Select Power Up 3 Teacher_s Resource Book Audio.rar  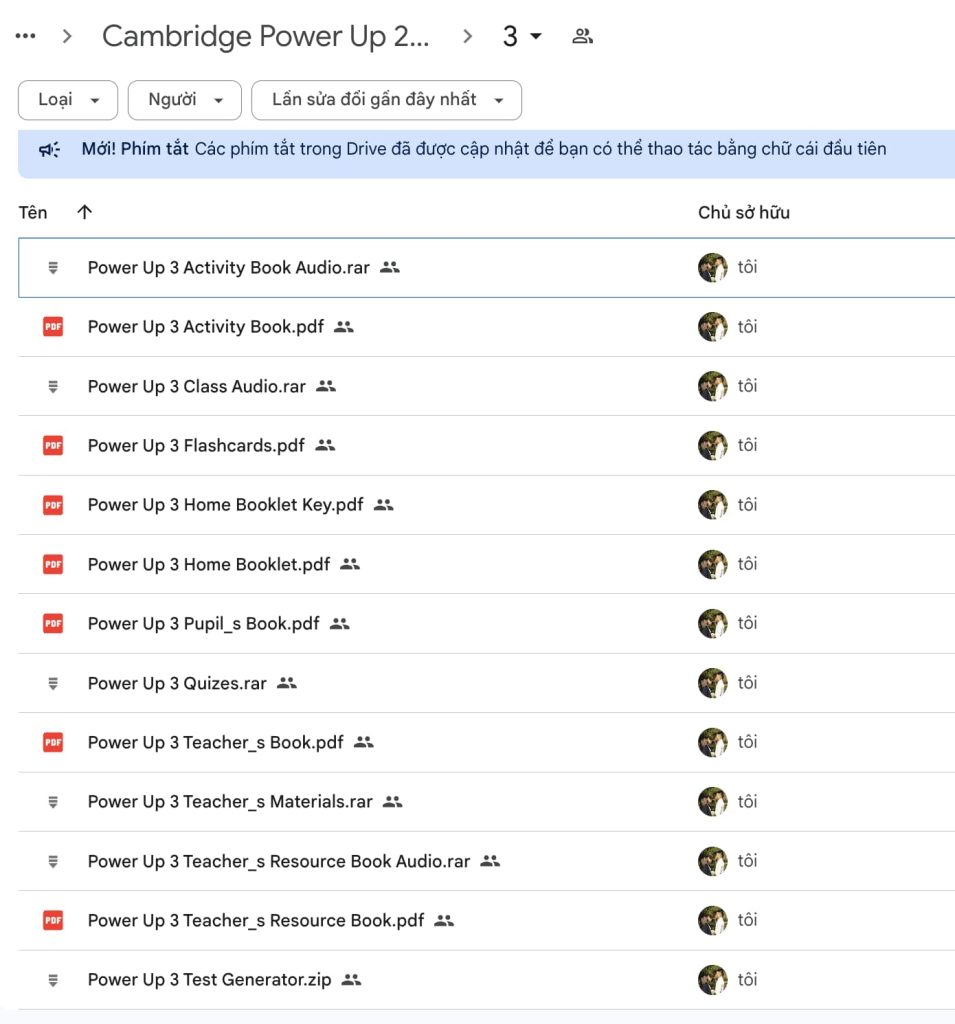[x=278, y=861]
